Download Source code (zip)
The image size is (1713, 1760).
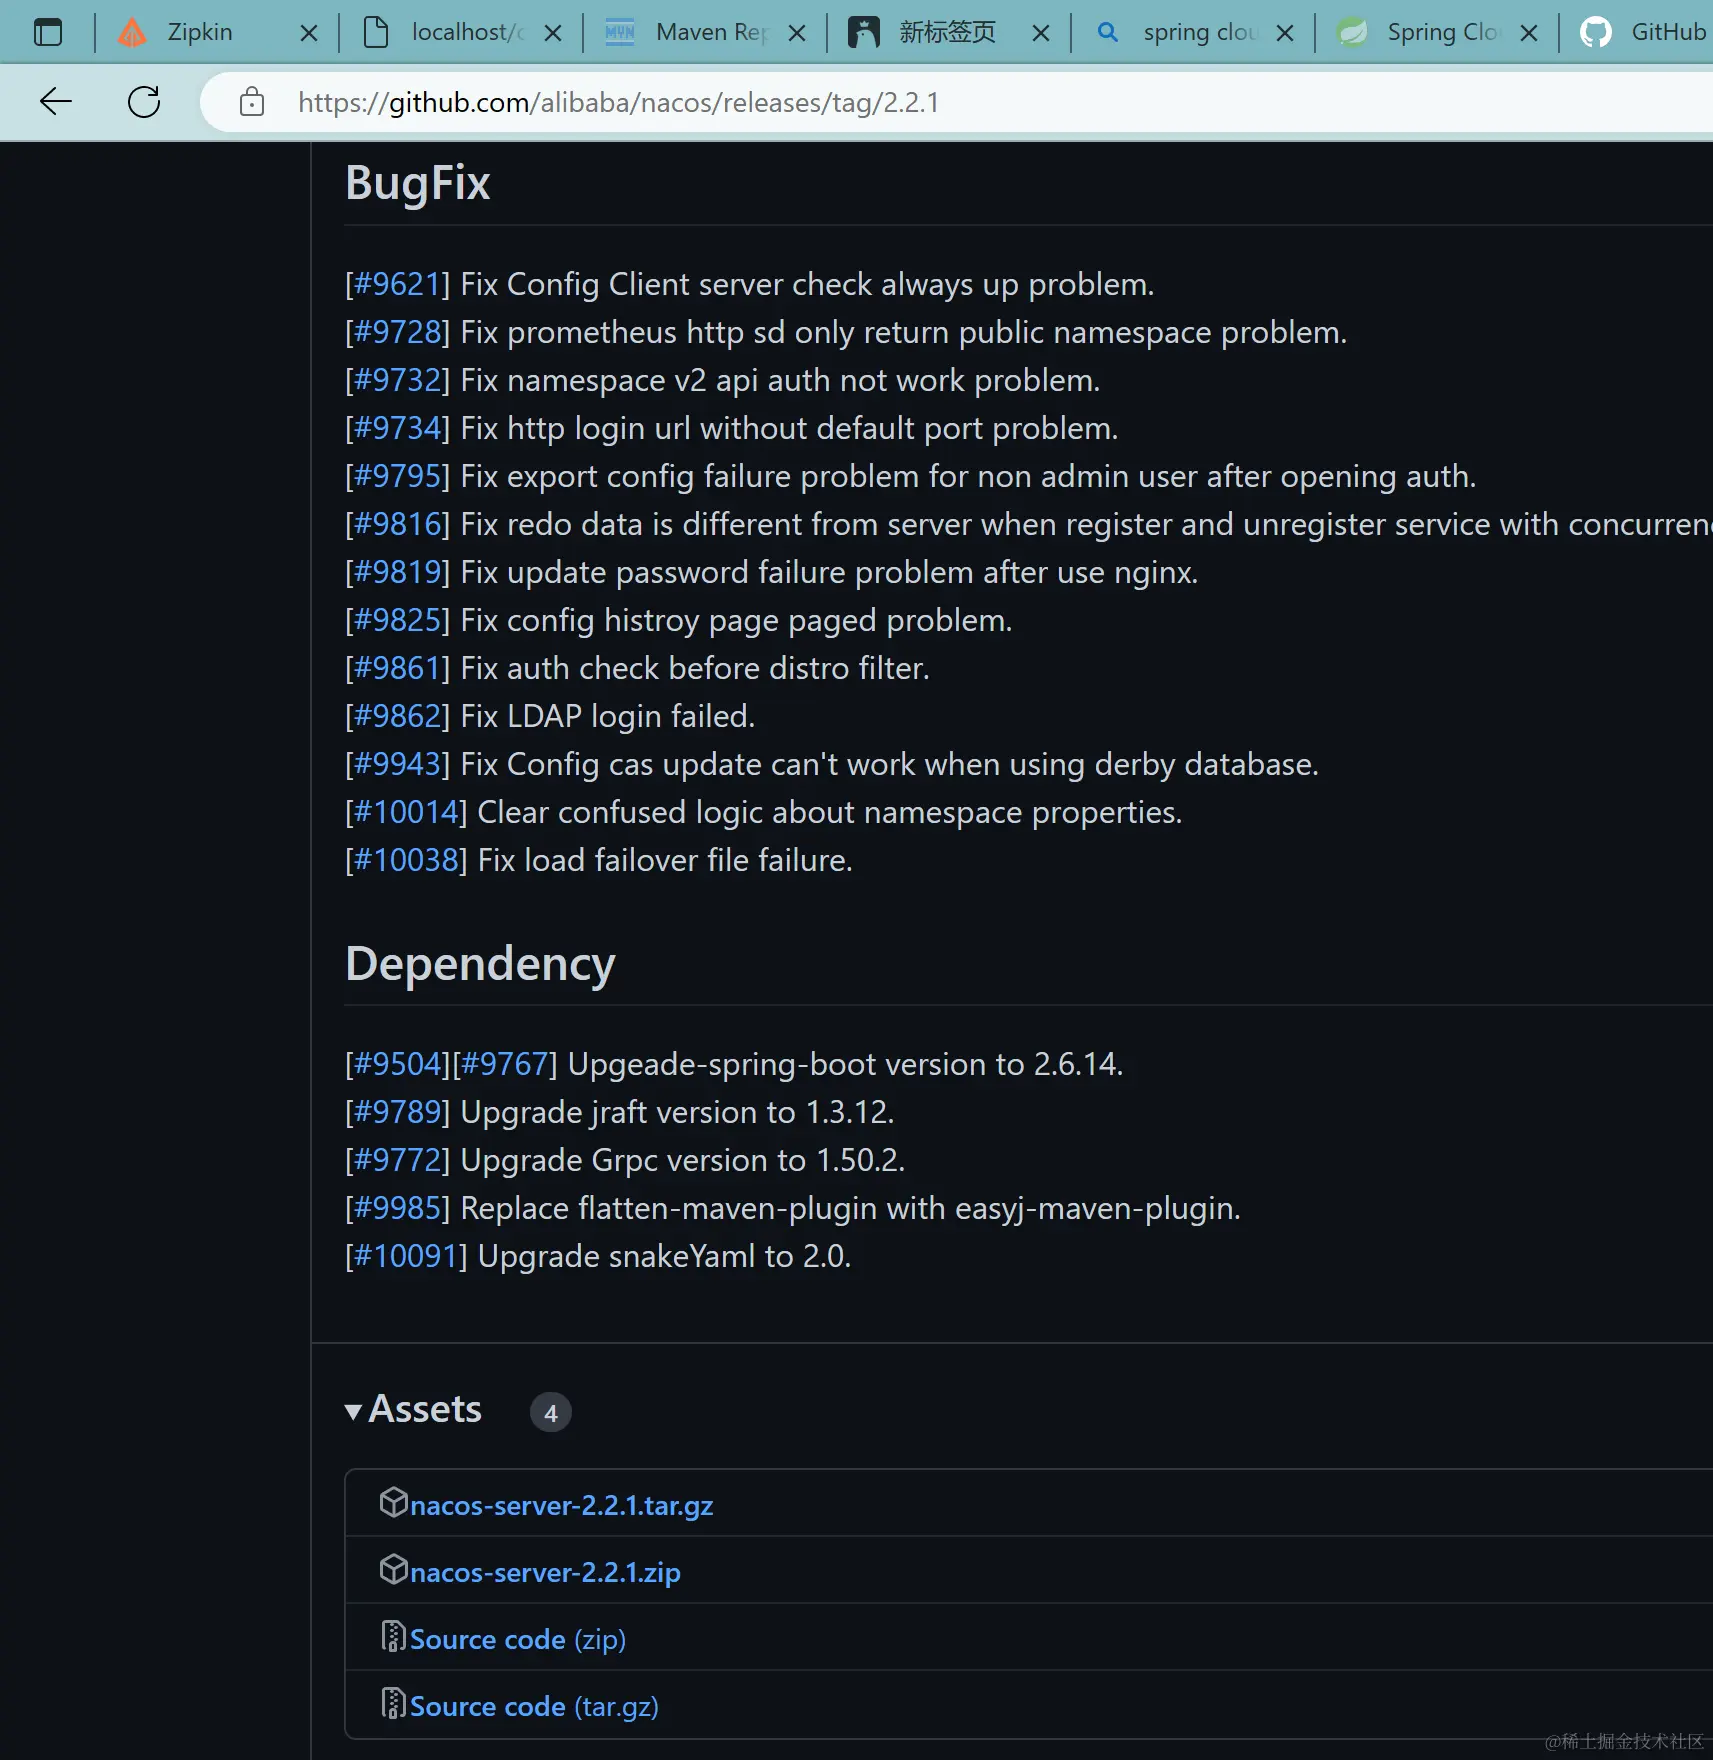(x=518, y=1639)
